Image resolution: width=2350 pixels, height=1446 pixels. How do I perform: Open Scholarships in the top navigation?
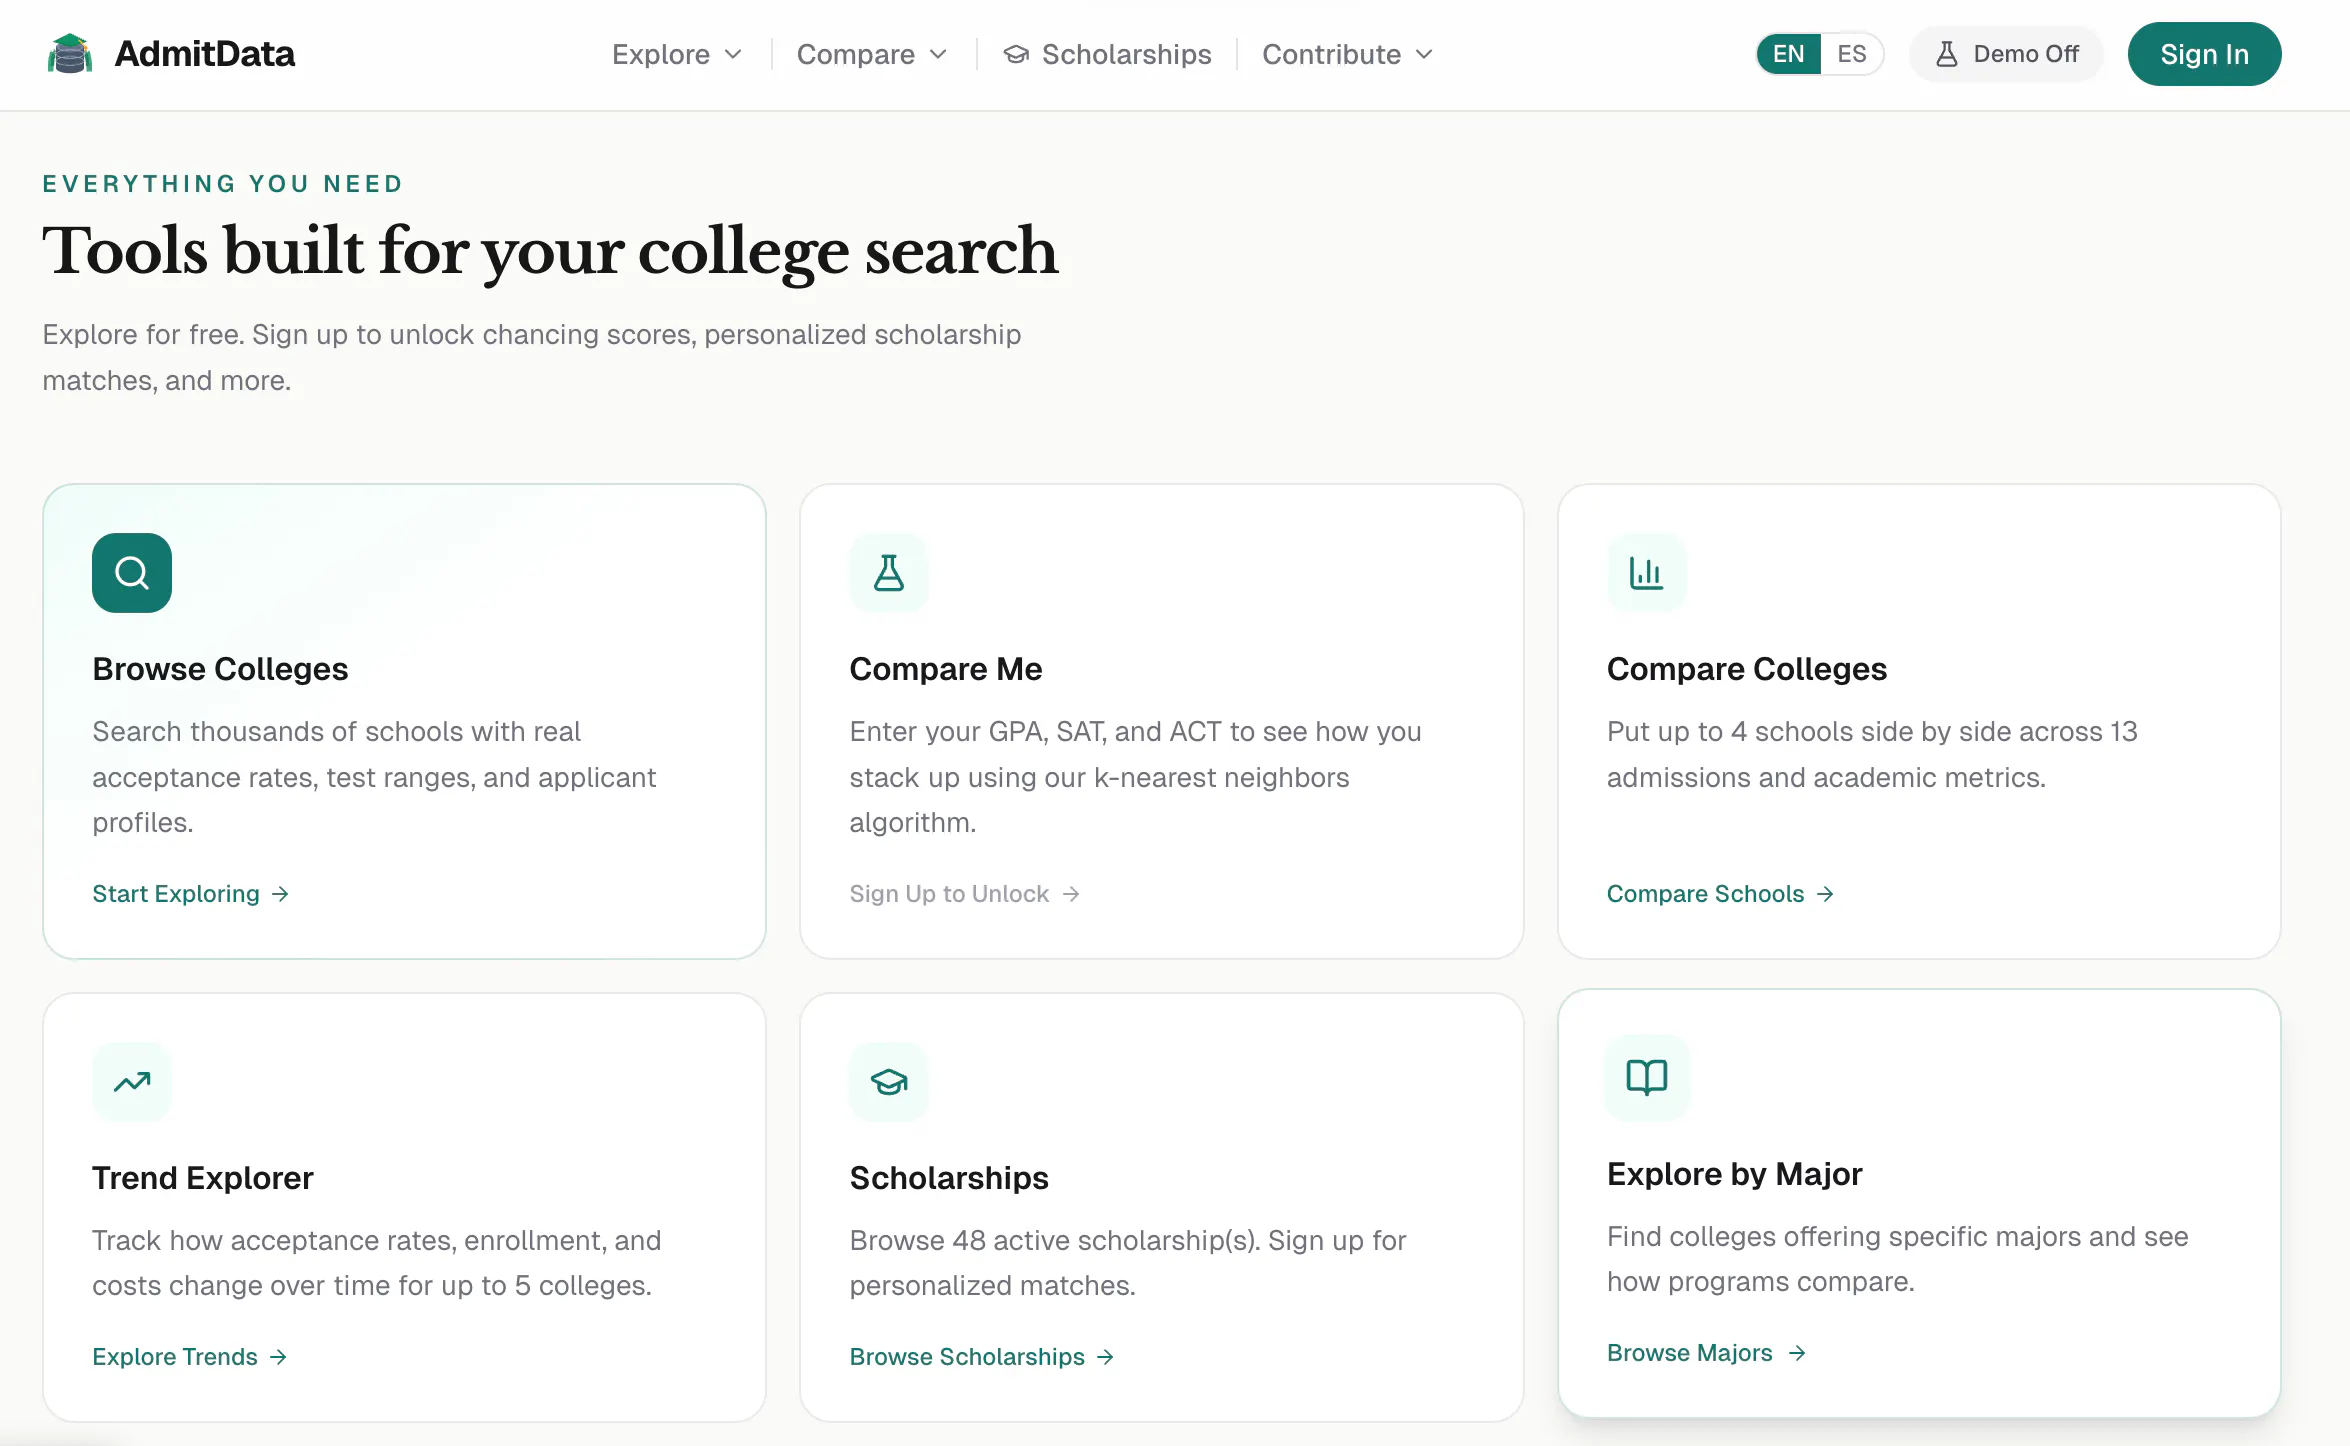1107,54
